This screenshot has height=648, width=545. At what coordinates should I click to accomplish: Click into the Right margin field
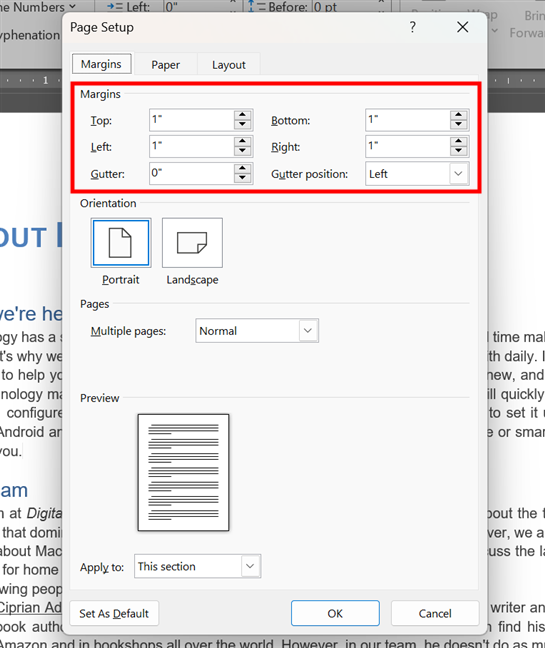pyautogui.click(x=408, y=146)
